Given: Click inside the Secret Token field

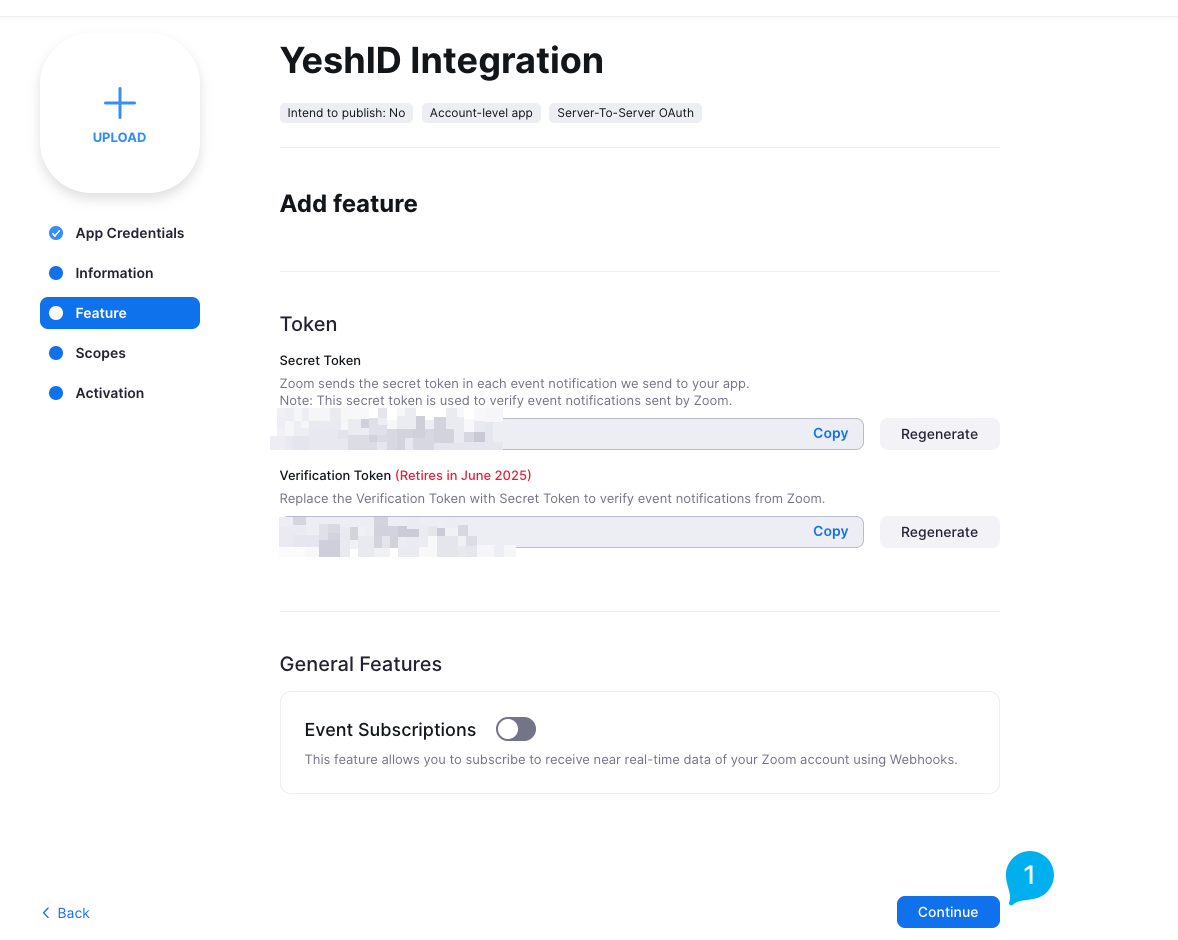Looking at the screenshot, I should 571,434.
